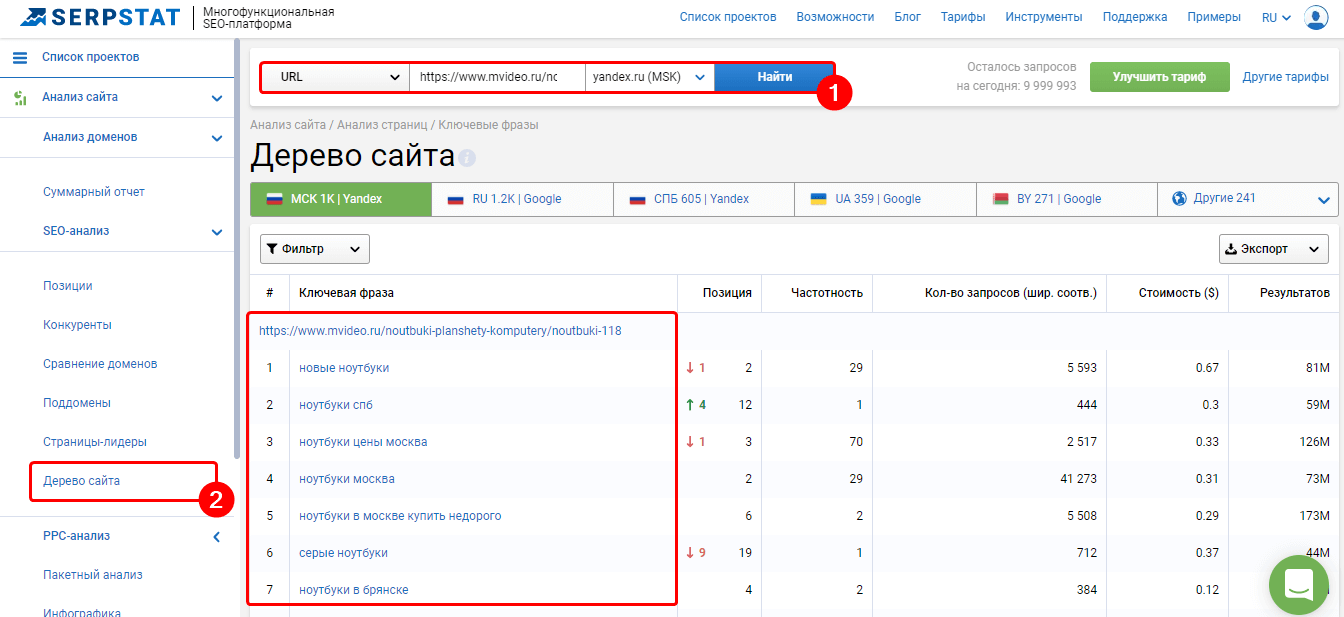Image resolution: width=1344 pixels, height=617 pixels.
Task: Open Сравнение доменов in the sidebar
Action: coord(100,364)
